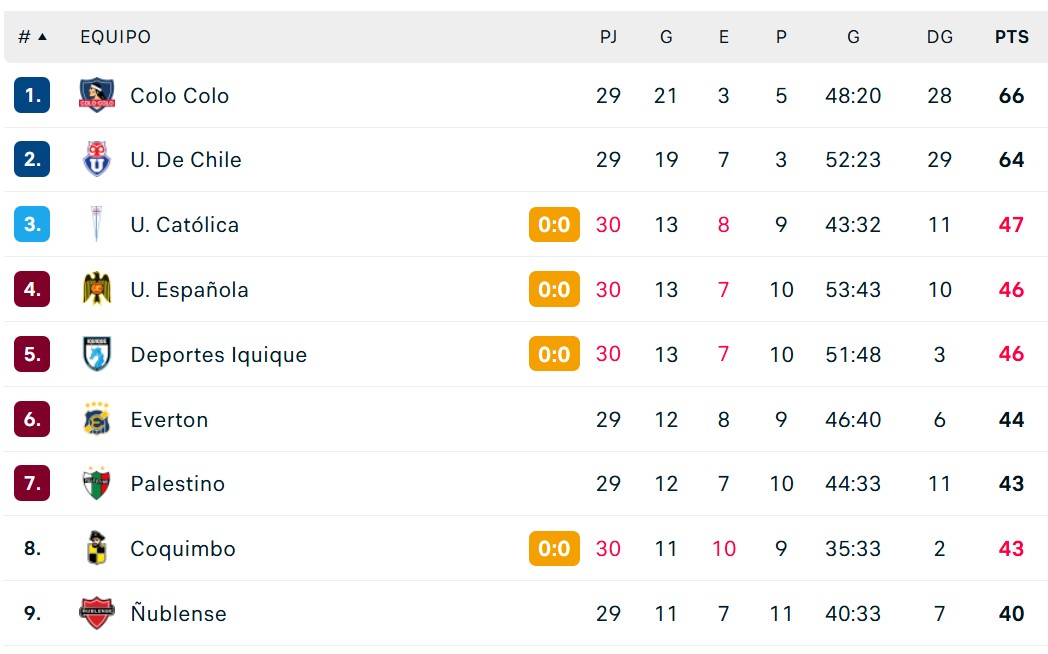Click the Everton team crest
This screenshot has height=654, width=1048.
point(97,419)
